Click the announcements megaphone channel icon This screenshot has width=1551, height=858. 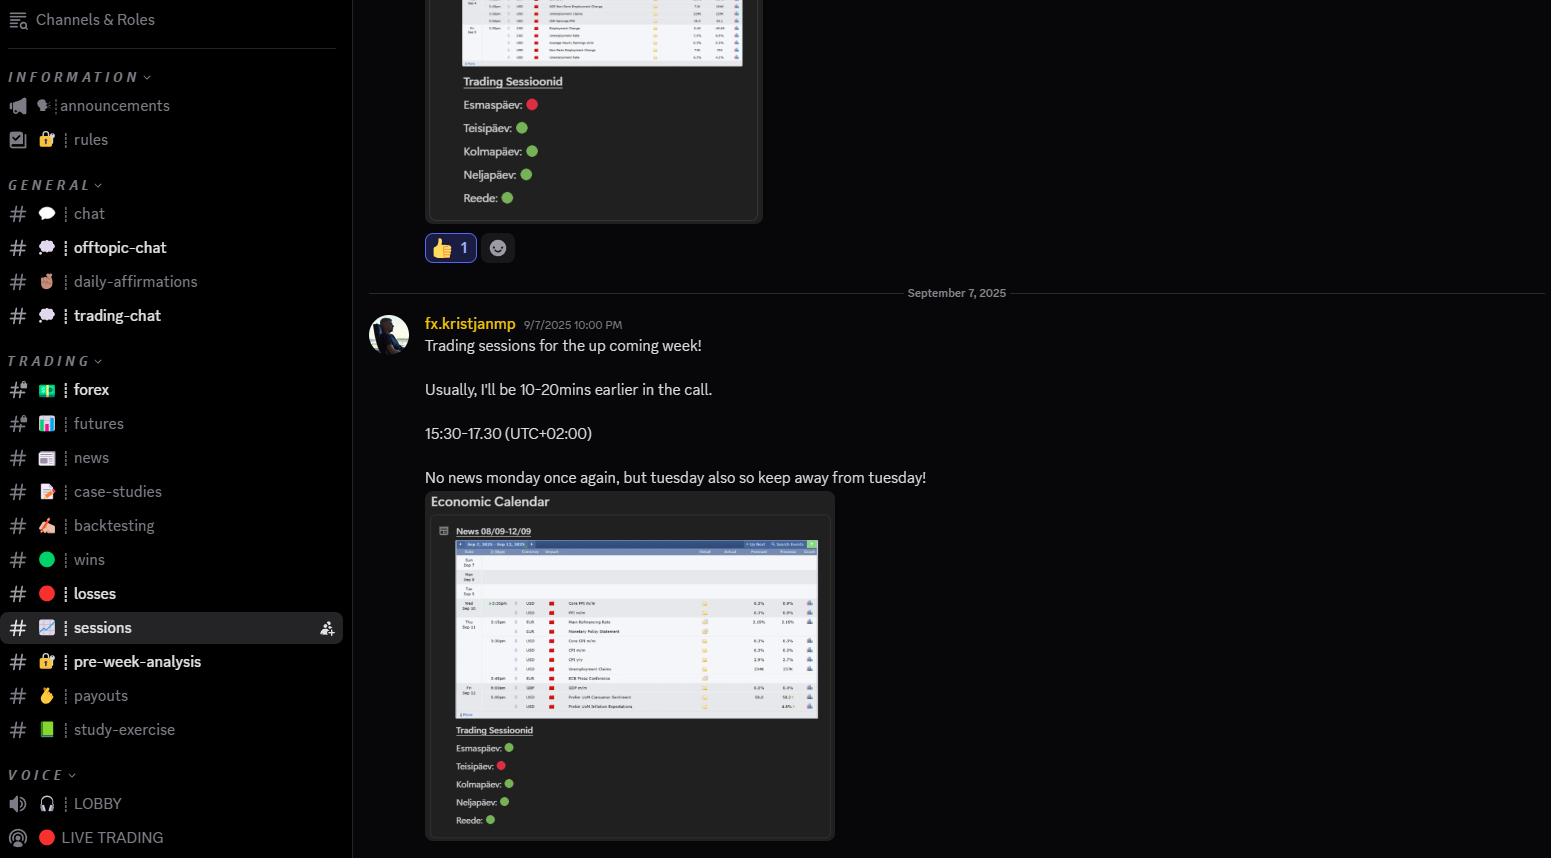tap(18, 106)
